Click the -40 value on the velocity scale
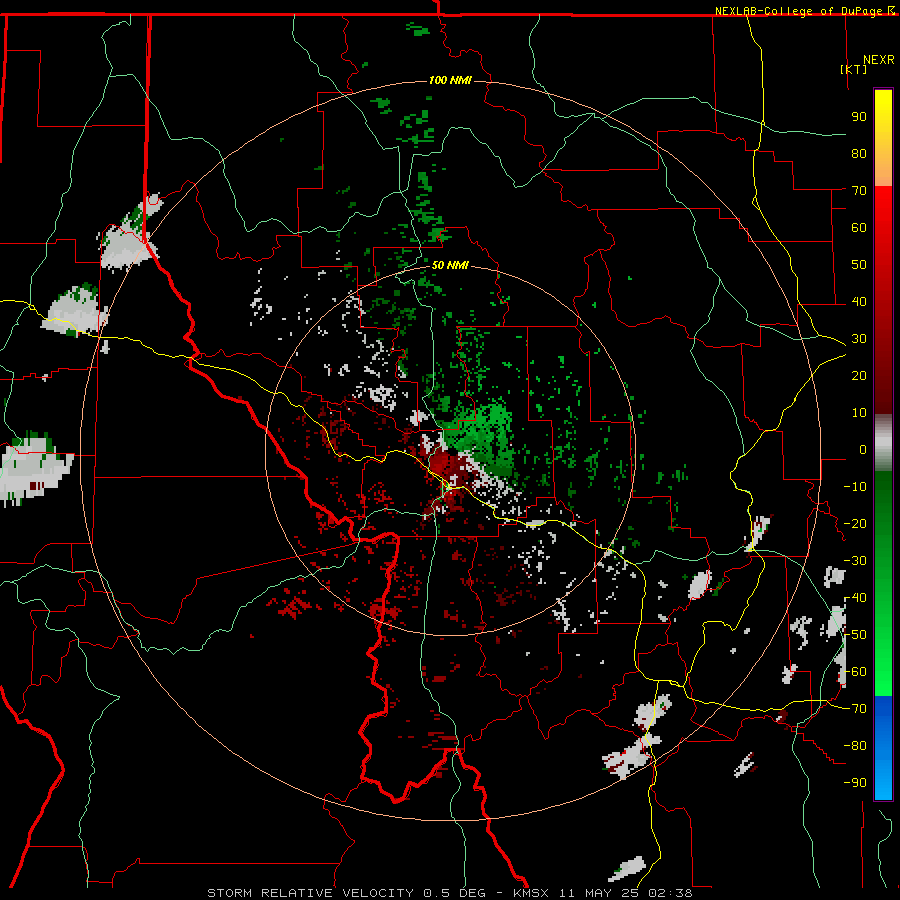The width and height of the screenshot is (900, 900). 855,598
